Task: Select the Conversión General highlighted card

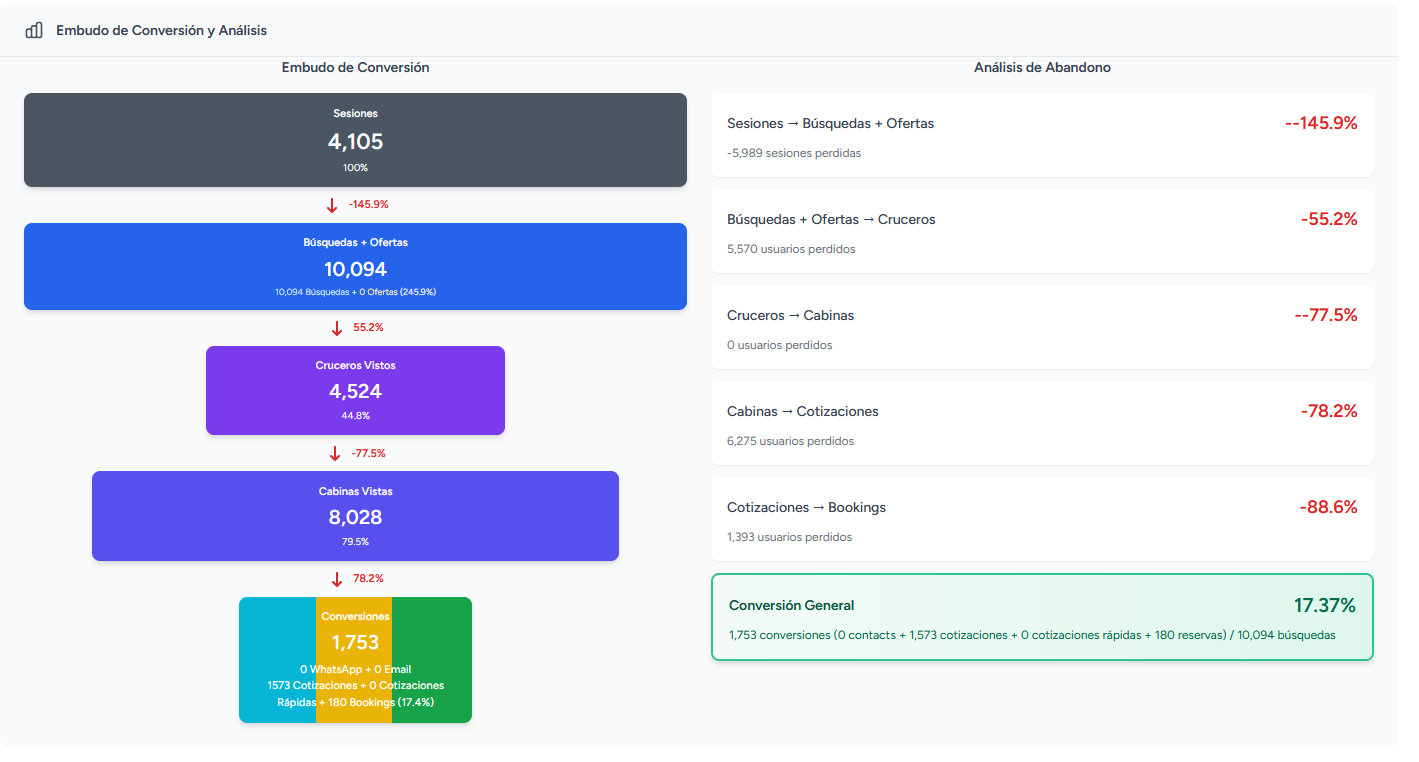Action: pos(1042,615)
